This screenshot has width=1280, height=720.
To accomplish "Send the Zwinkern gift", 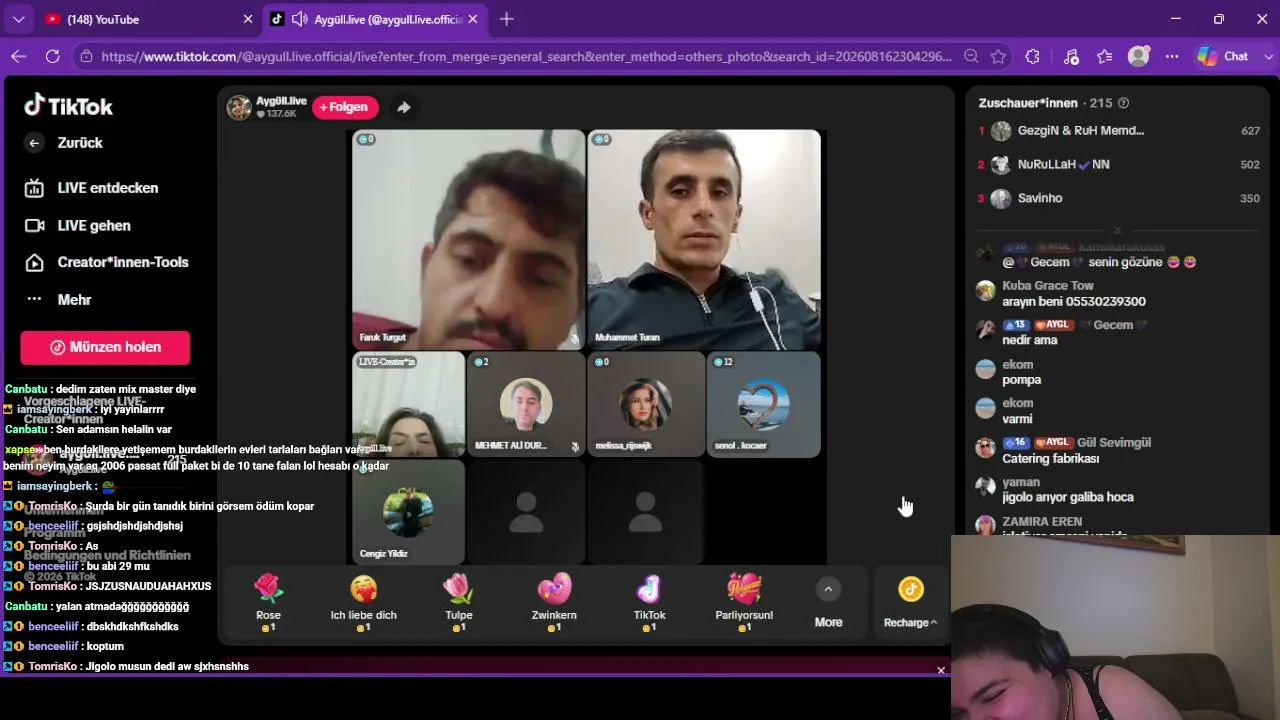I will pos(554,602).
